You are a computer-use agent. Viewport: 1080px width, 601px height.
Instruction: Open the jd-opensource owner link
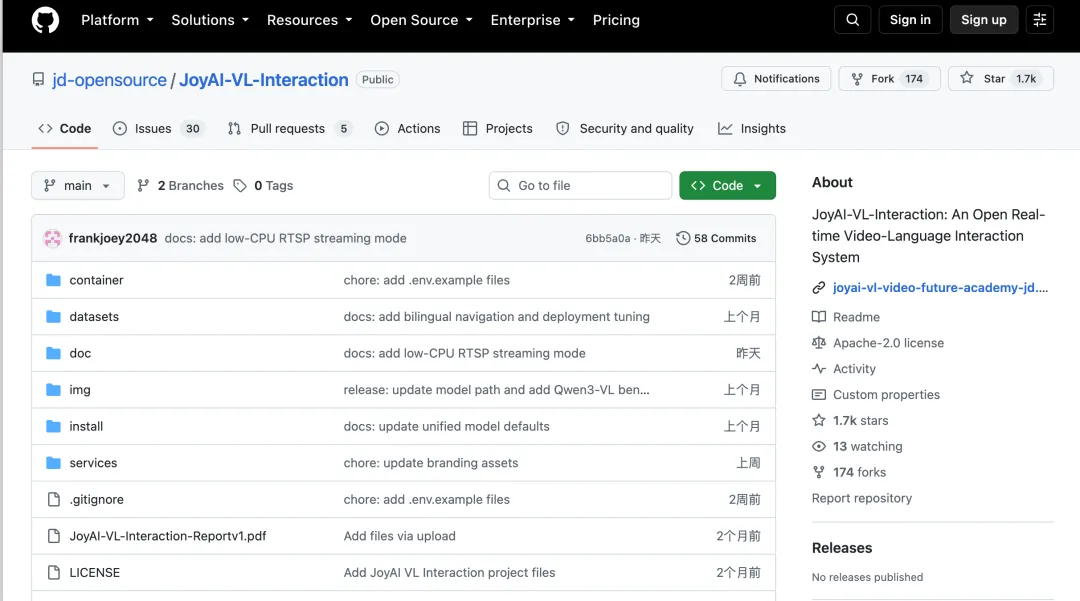[110, 80]
